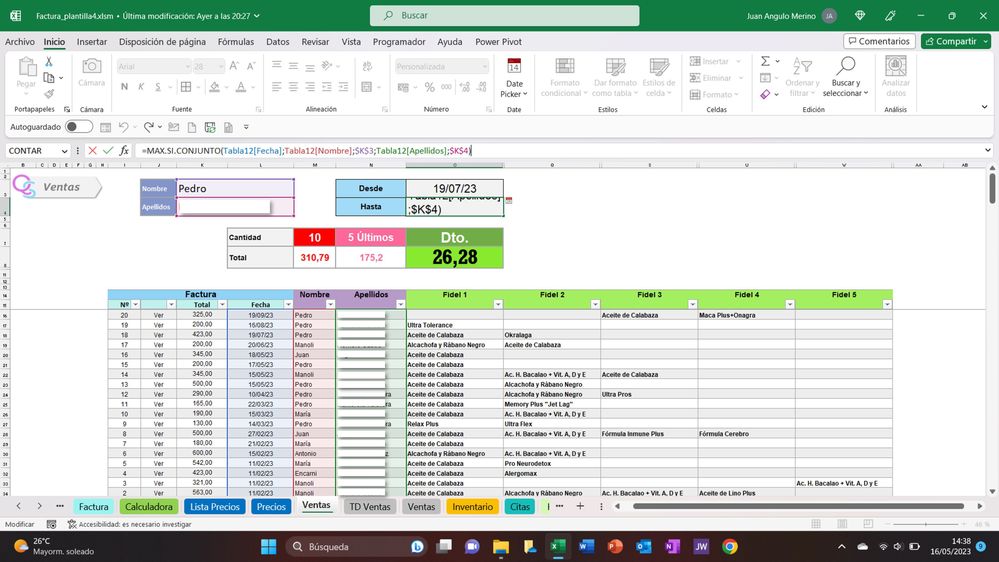Cancel the formula with the X icon
The height and width of the screenshot is (562, 999).
92,151
